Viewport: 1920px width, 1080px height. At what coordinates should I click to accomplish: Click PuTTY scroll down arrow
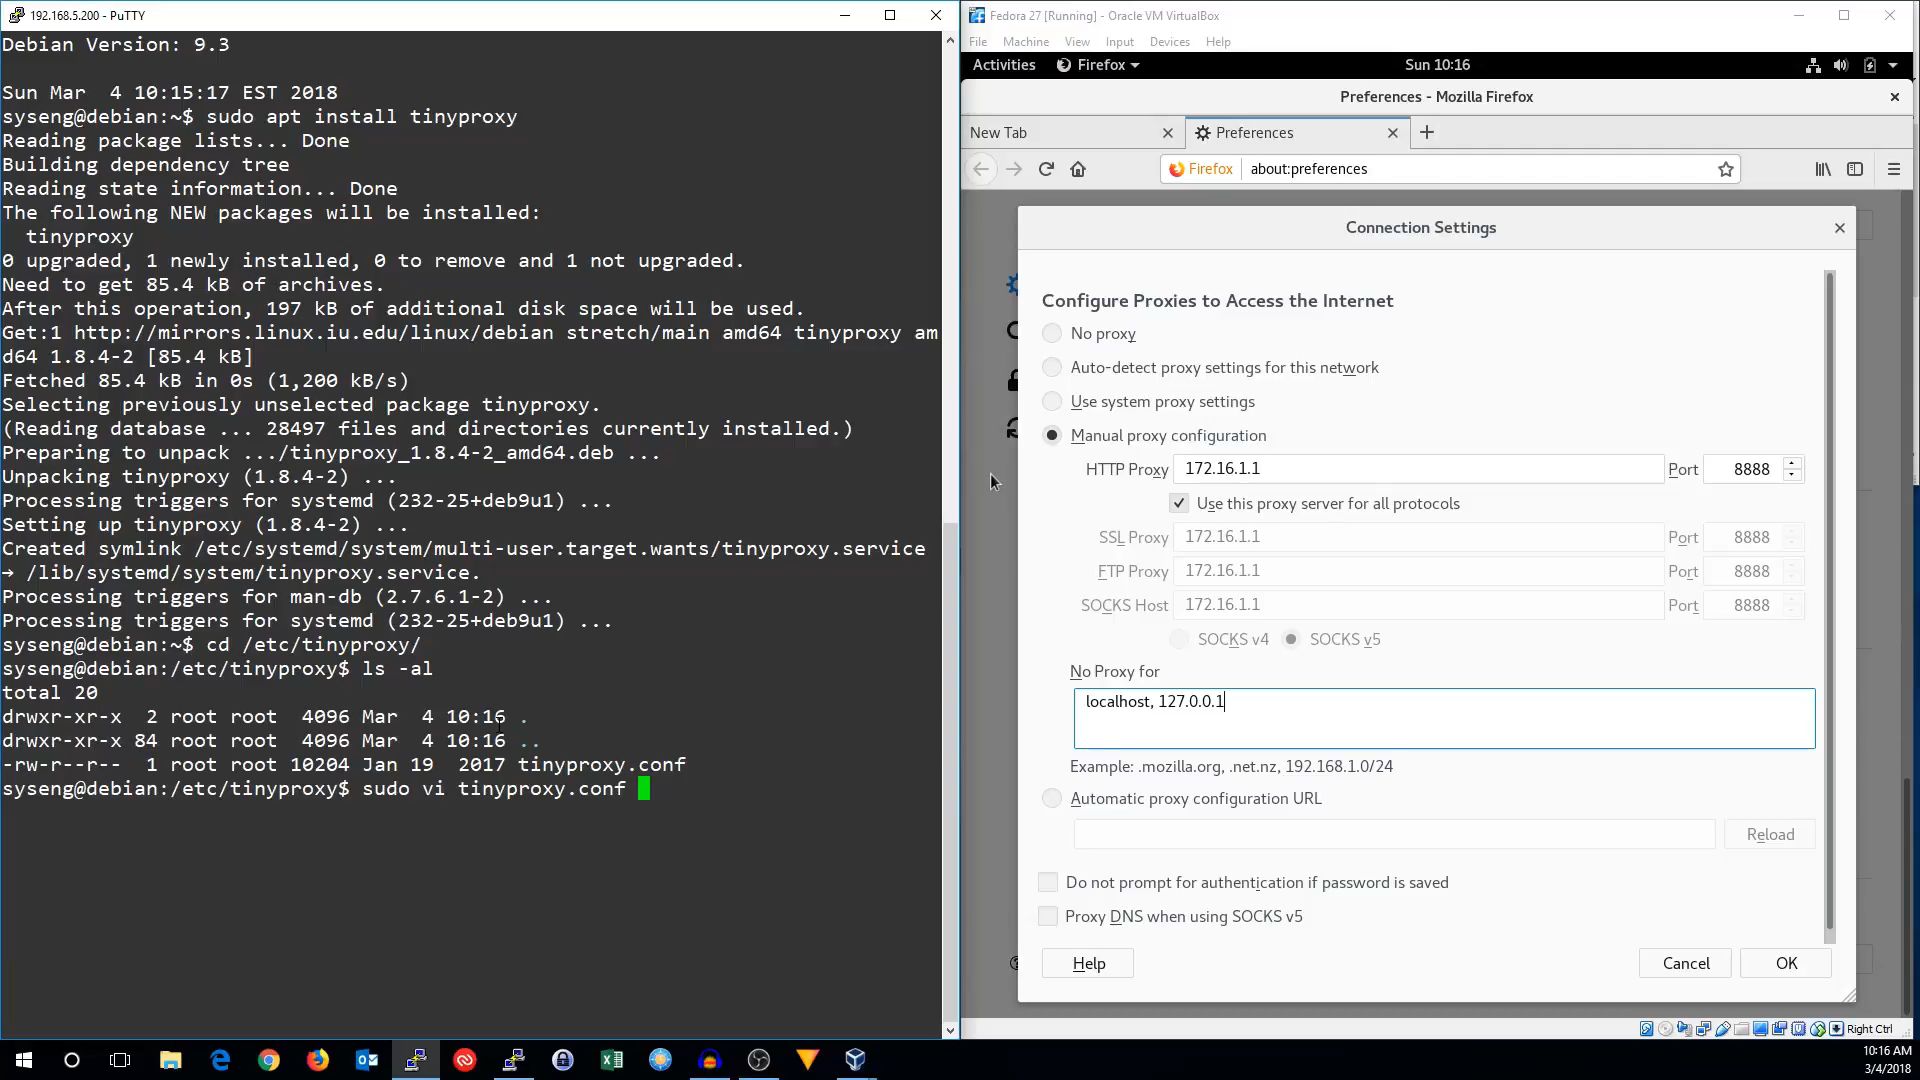(x=949, y=1030)
